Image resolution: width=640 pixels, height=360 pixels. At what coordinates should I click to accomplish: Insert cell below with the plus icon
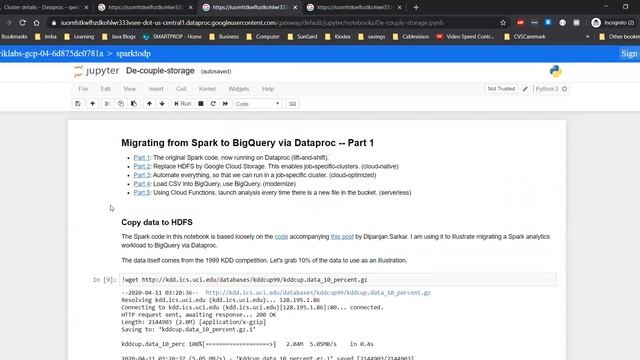93,104
